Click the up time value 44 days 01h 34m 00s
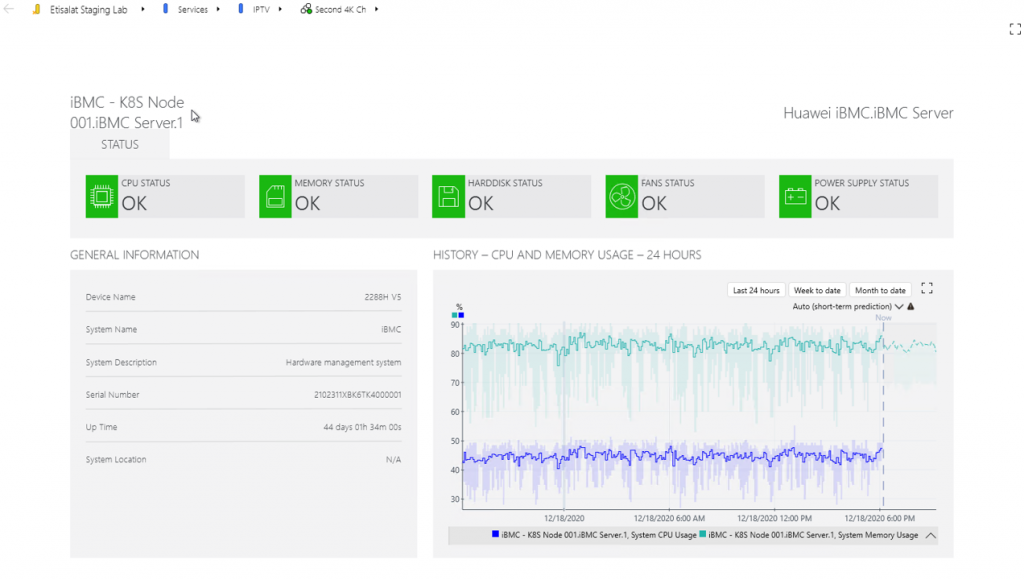This screenshot has width=1024, height=580. point(362,427)
